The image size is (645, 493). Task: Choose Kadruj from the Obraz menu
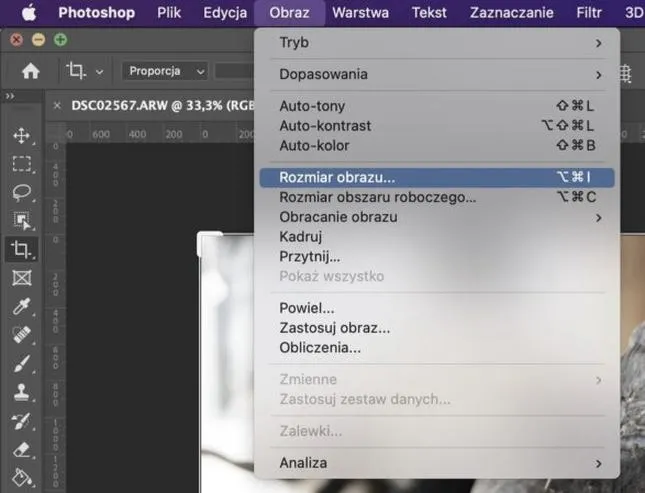437,237
